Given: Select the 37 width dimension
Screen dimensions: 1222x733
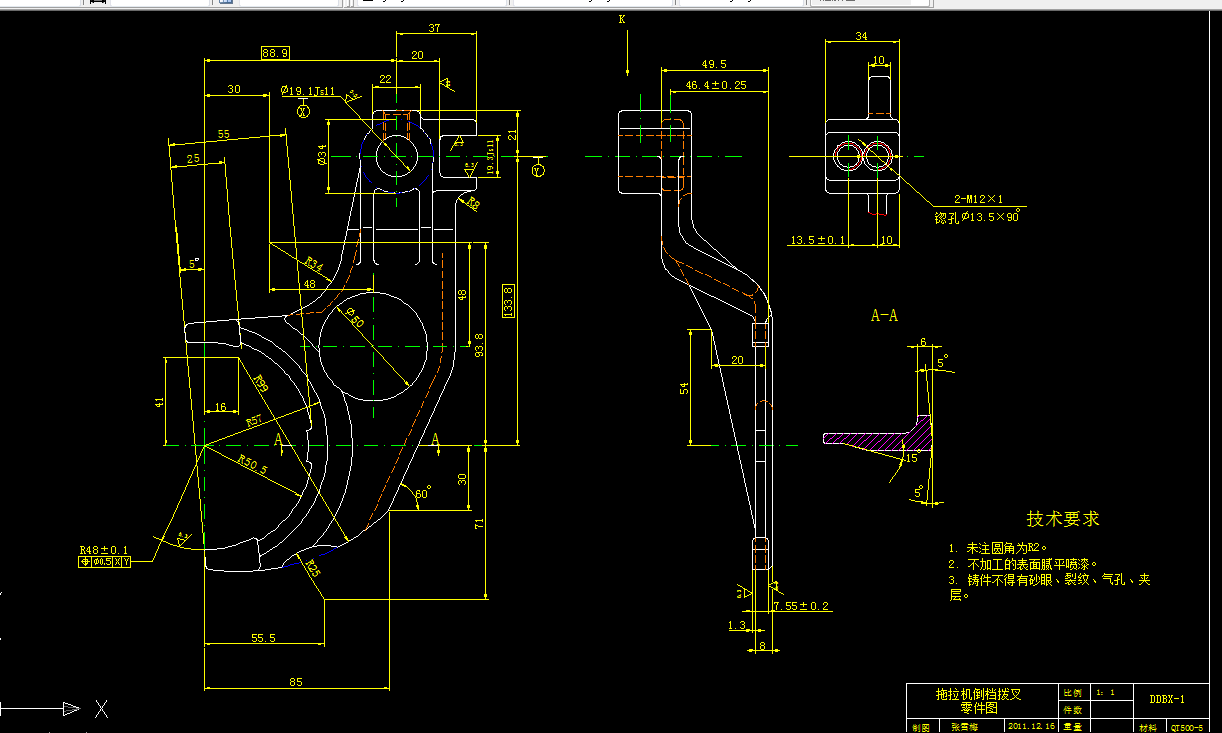Looking at the screenshot, I should tap(434, 27).
